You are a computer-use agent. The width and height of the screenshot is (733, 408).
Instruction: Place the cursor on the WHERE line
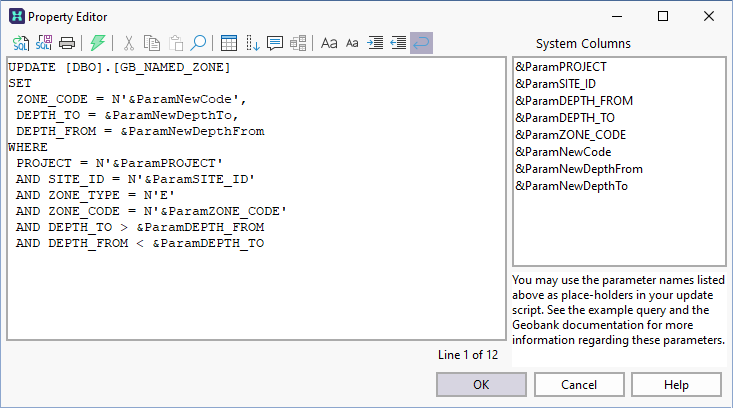point(28,147)
